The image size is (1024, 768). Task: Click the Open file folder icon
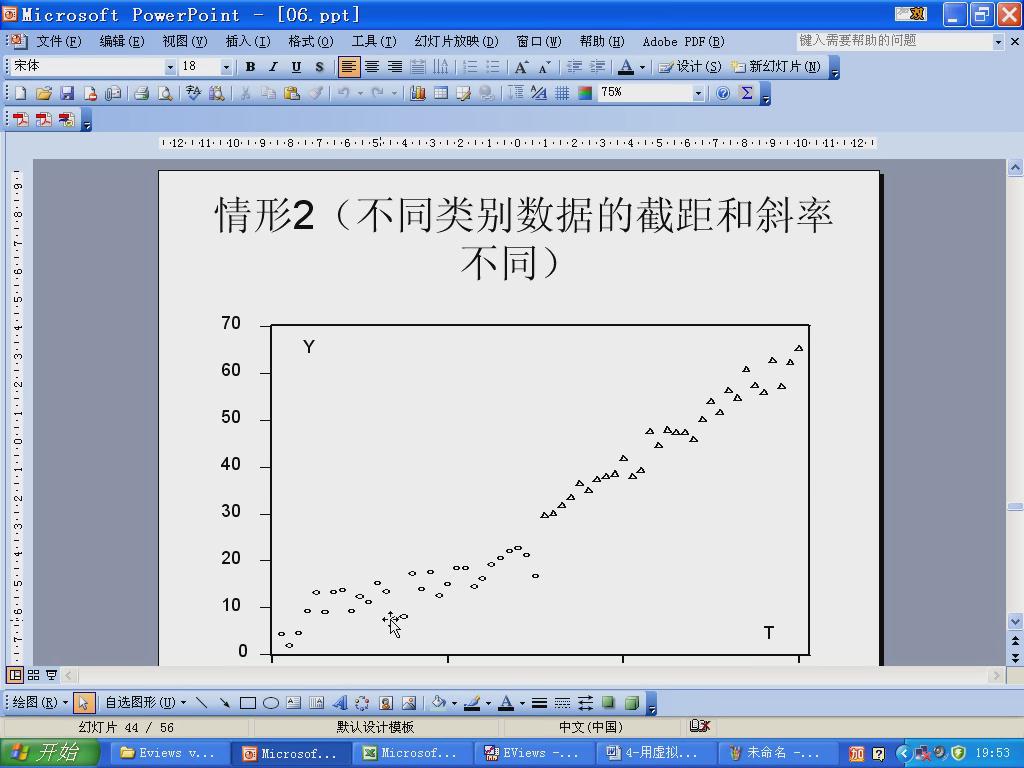44,93
